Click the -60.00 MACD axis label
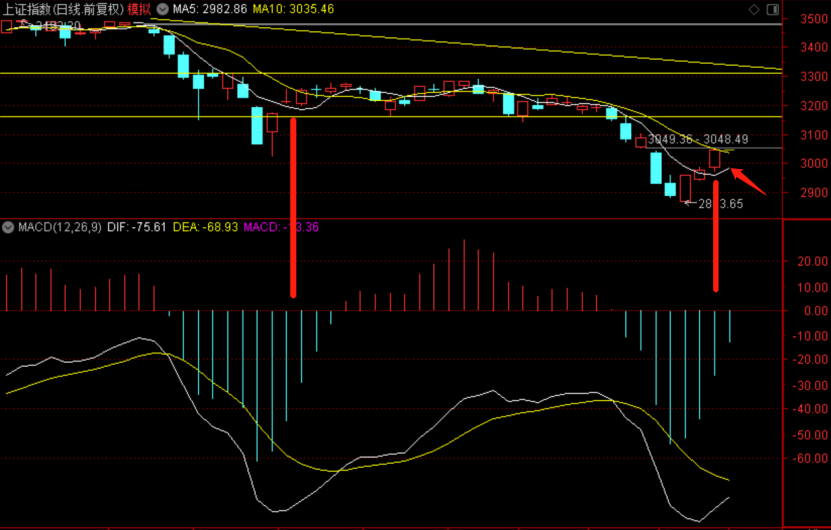This screenshot has width=831, height=530. point(810,458)
